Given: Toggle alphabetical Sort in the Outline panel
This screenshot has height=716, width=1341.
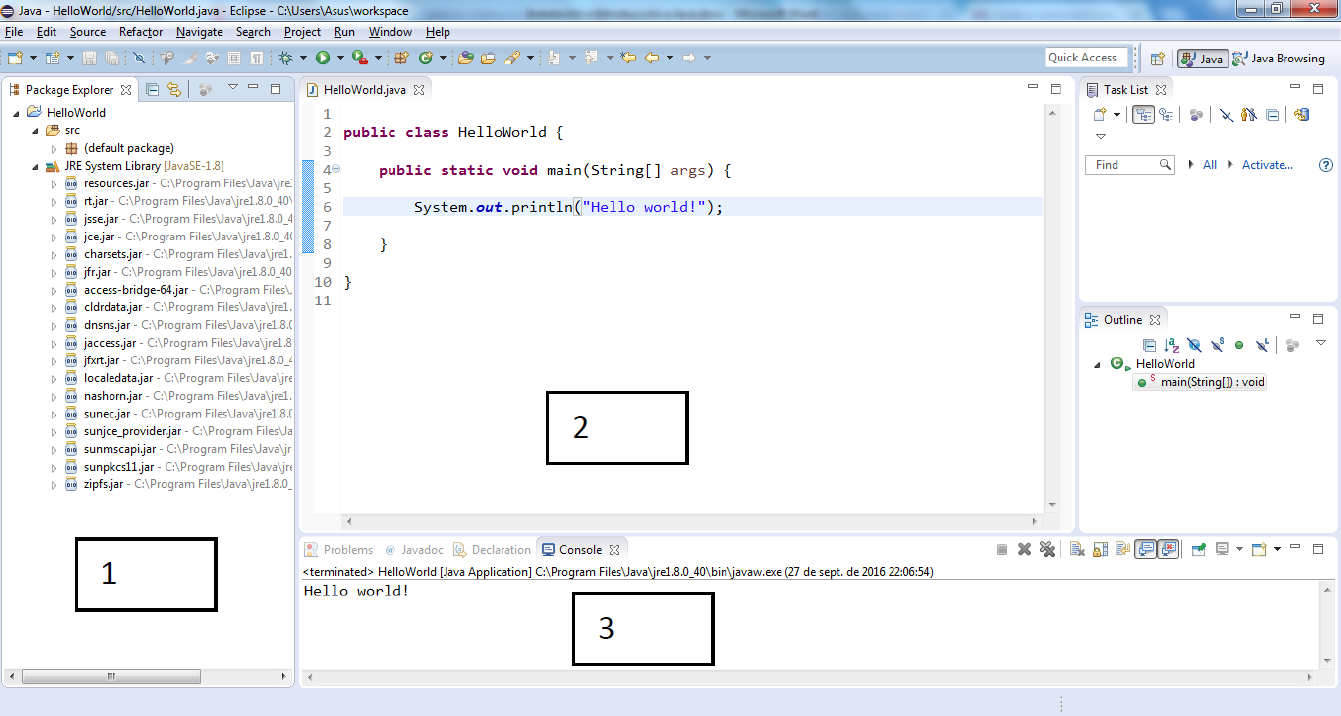Looking at the screenshot, I should click(x=1172, y=345).
